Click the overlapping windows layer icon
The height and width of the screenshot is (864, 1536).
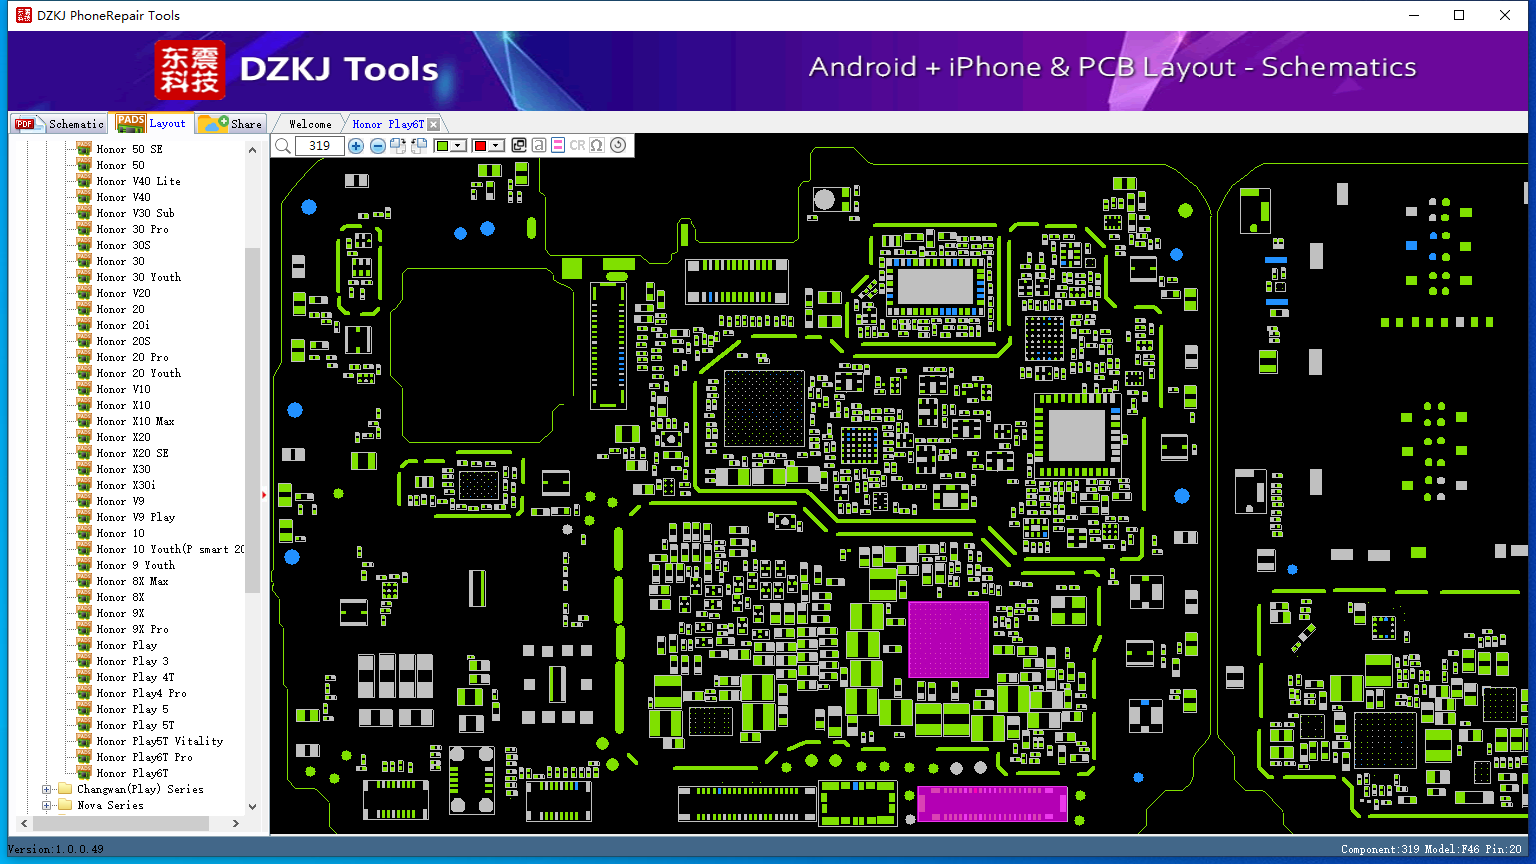coord(519,146)
